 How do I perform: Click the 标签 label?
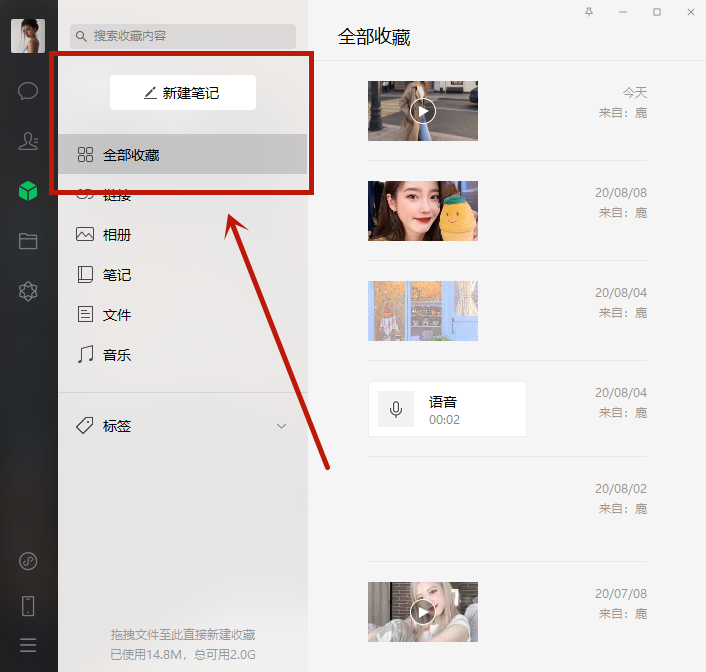click(x=117, y=426)
